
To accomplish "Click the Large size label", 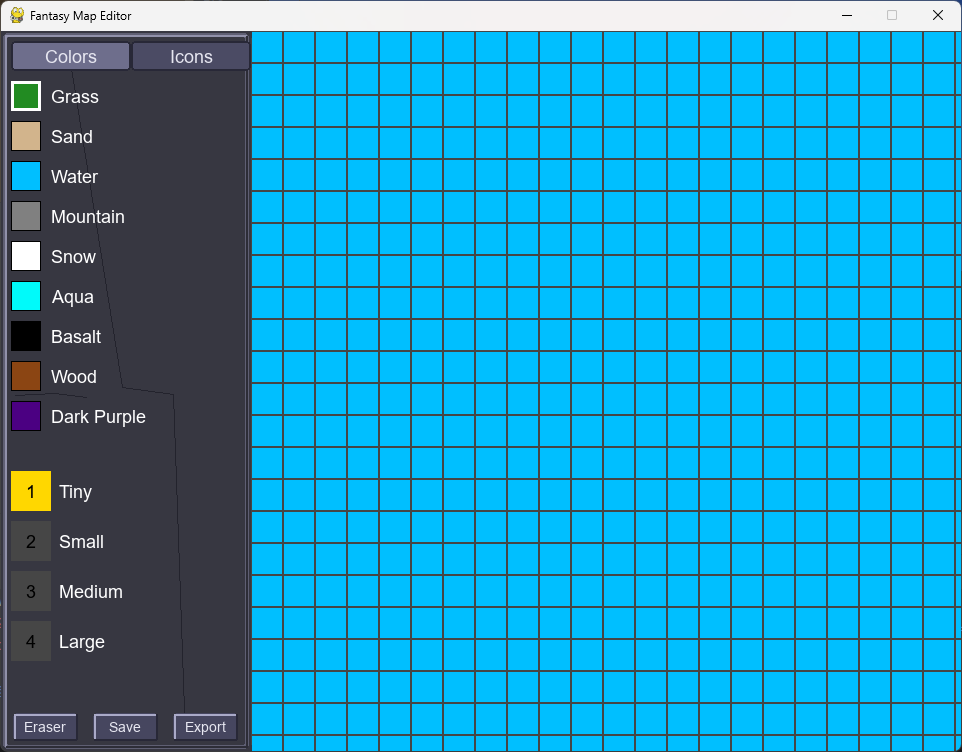I will 82,642.
